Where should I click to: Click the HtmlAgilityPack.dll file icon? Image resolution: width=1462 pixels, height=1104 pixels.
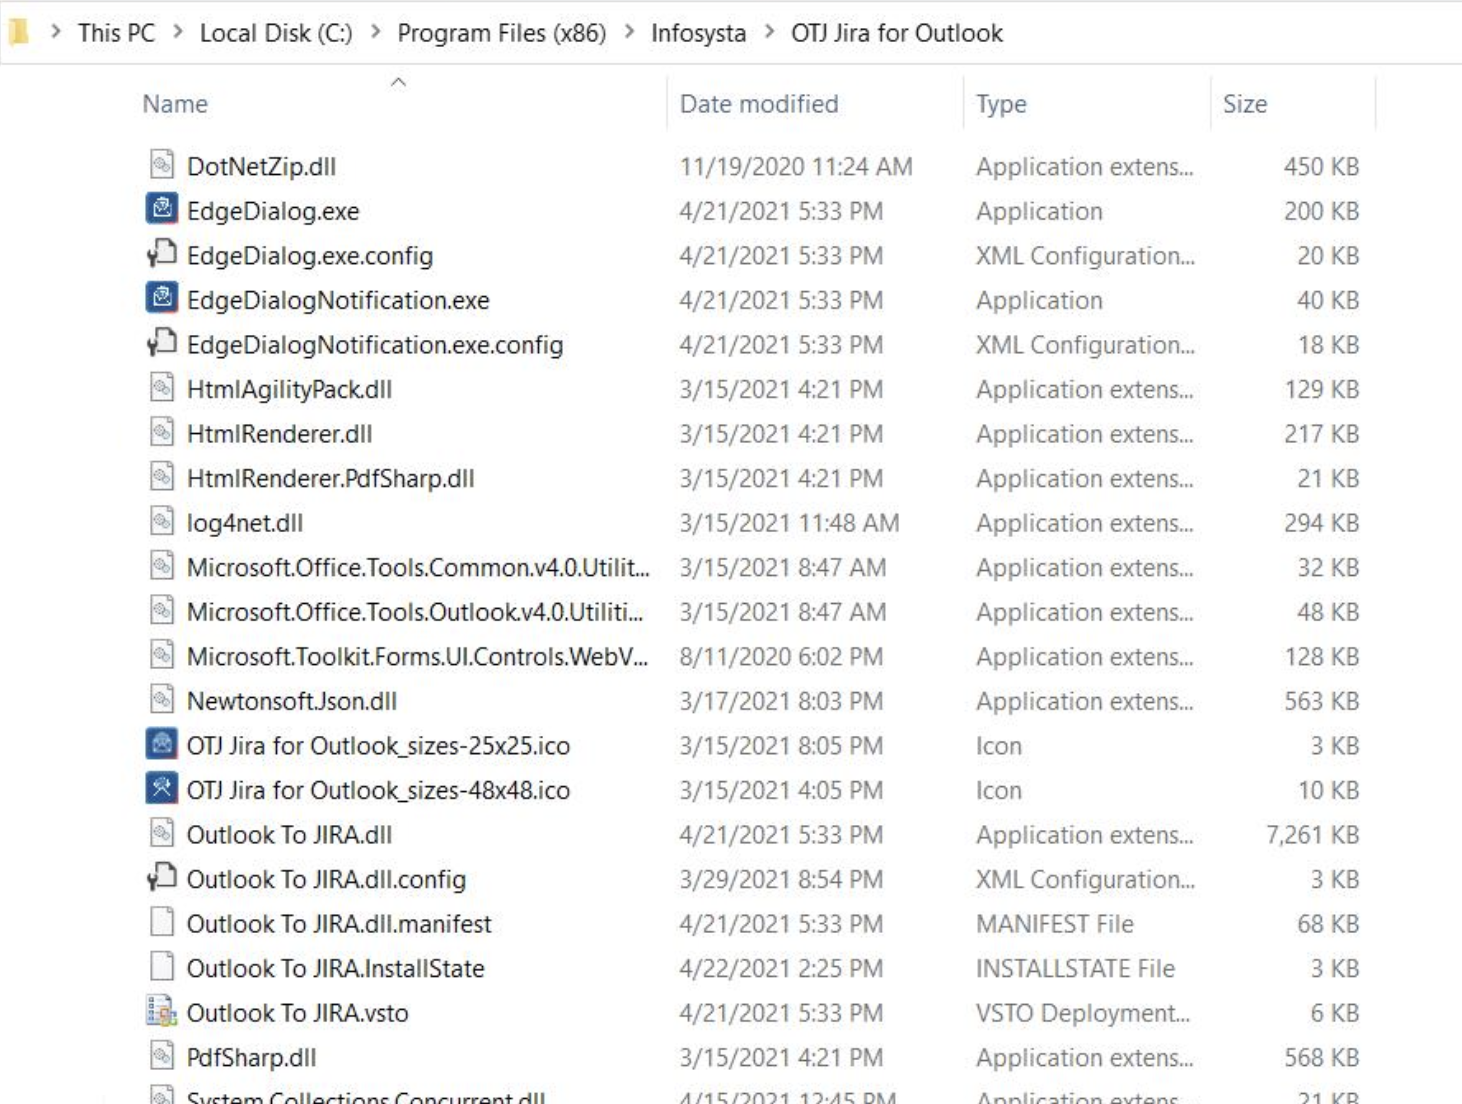(x=162, y=388)
